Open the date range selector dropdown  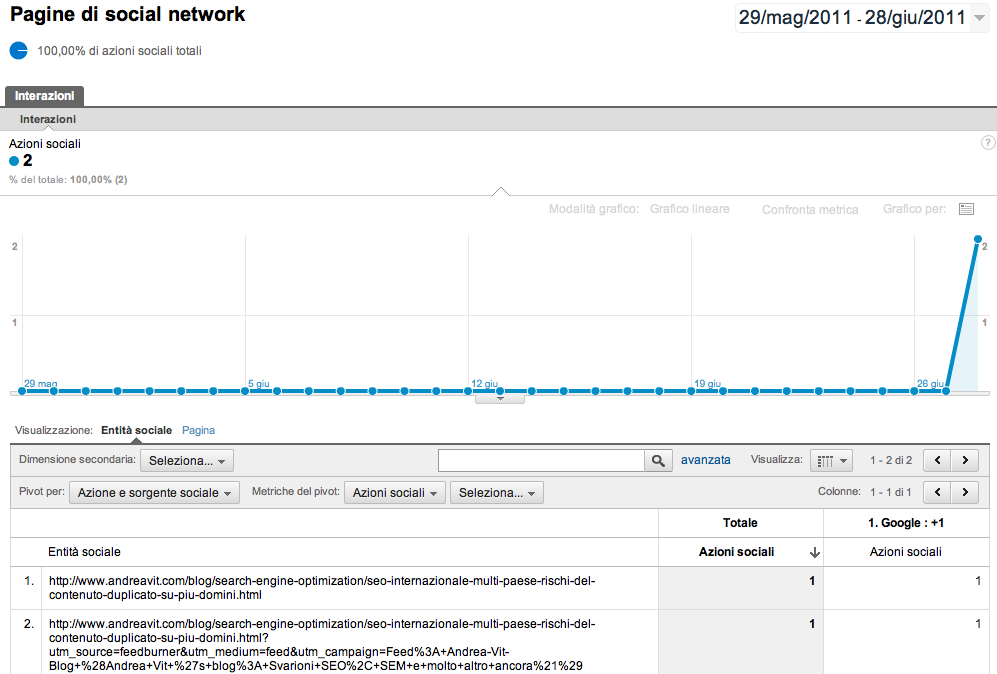tap(862, 16)
